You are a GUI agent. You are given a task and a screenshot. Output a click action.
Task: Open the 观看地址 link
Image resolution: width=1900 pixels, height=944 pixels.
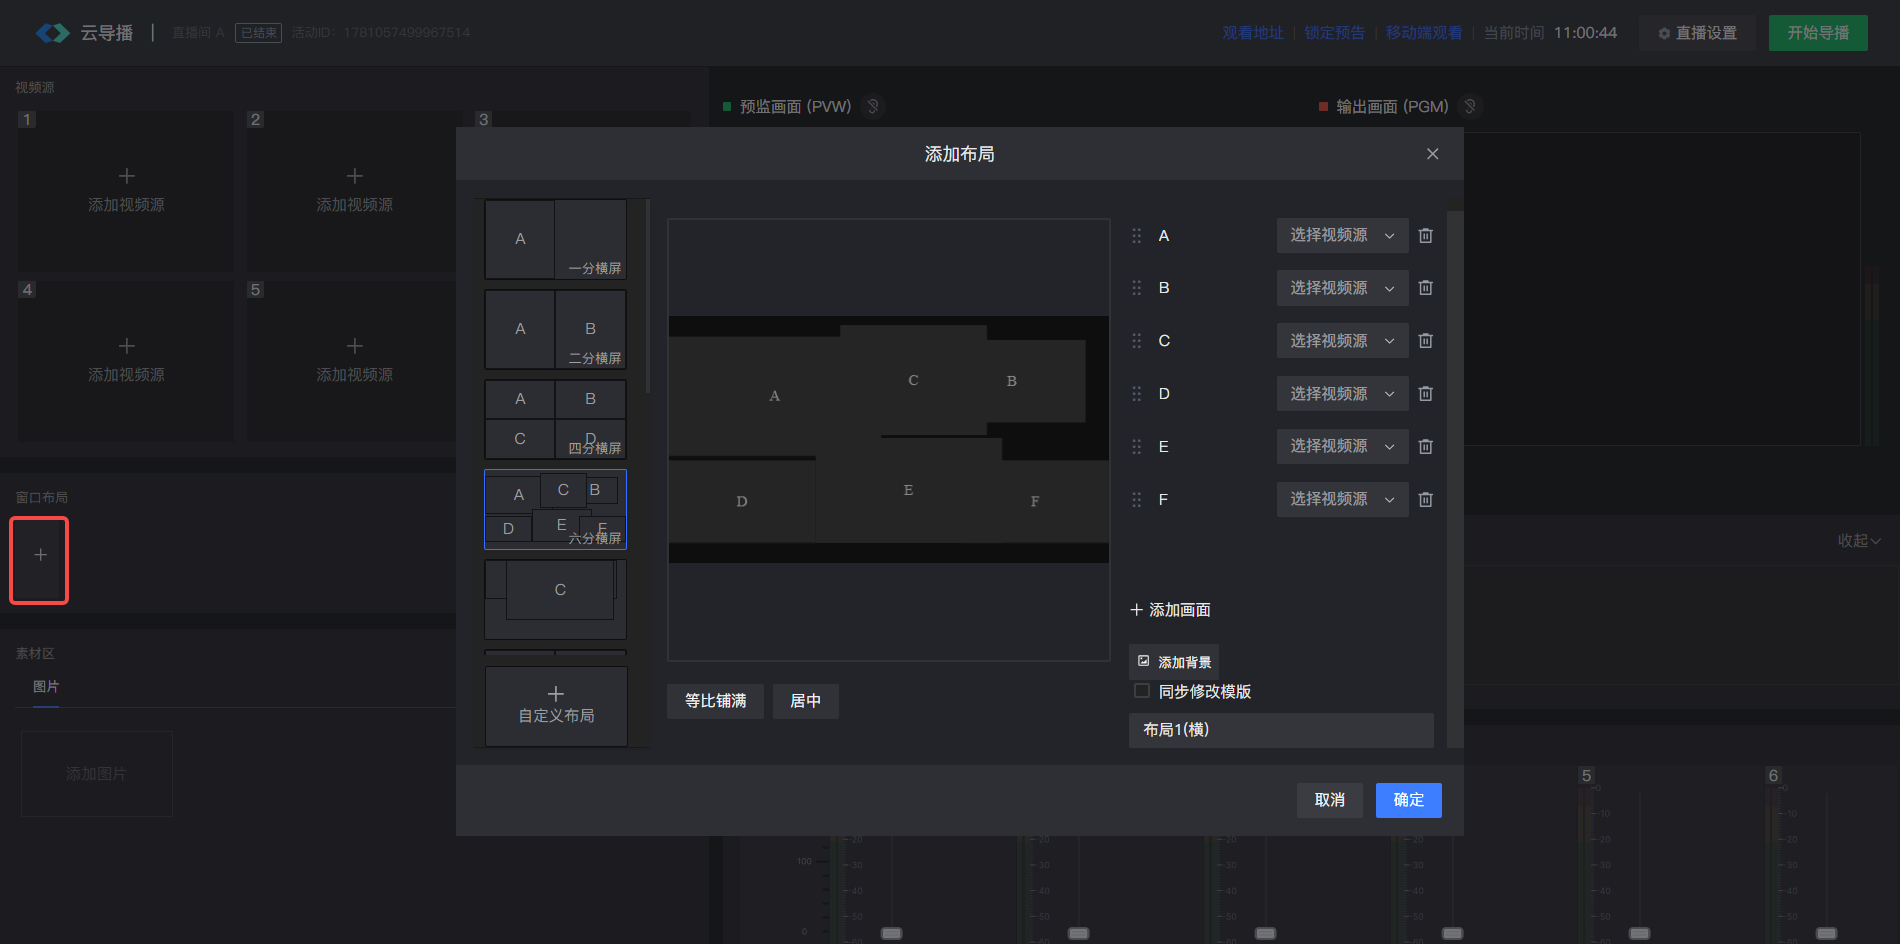(x=1252, y=33)
